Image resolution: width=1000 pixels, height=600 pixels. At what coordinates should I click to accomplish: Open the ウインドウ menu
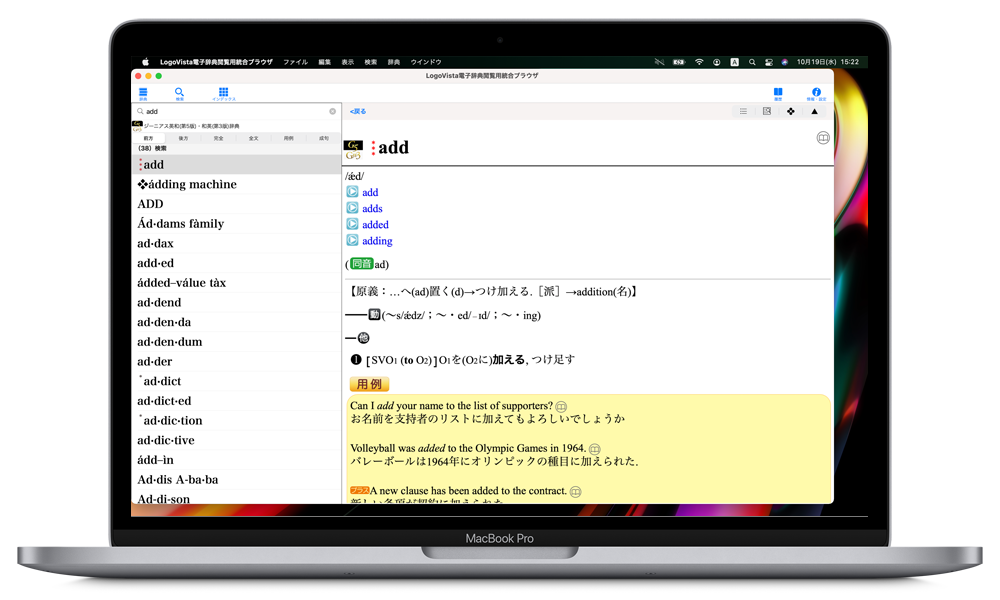point(426,62)
